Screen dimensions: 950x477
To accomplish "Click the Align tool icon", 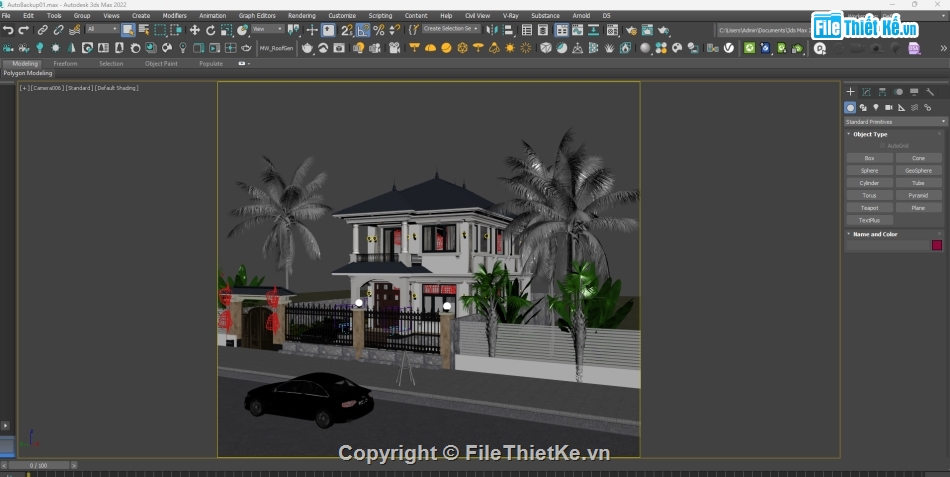I will (508, 30).
